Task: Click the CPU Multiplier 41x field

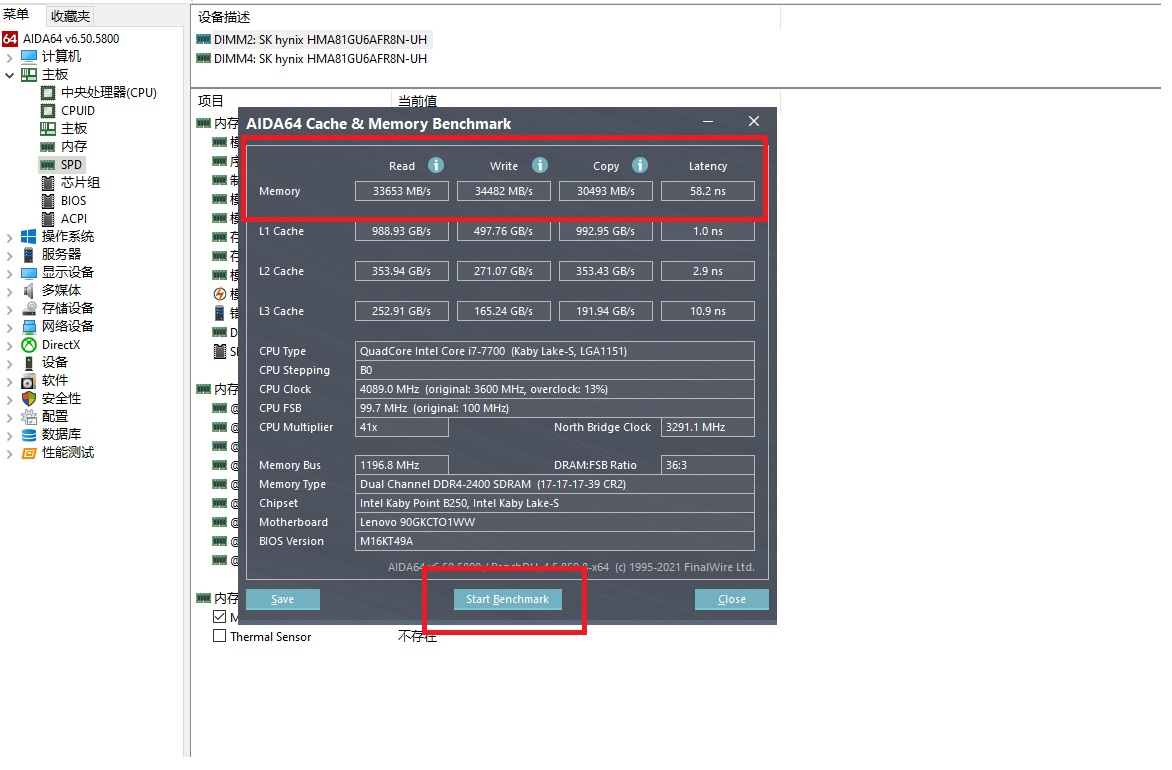Action: tap(402, 427)
